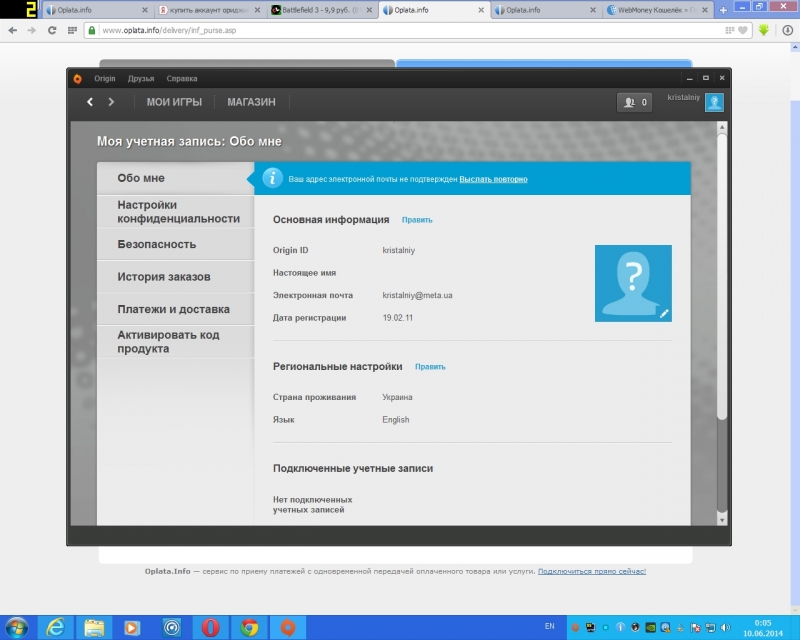The image size is (800, 640).
Task: Open История заказов section
Action: click(x=176, y=277)
